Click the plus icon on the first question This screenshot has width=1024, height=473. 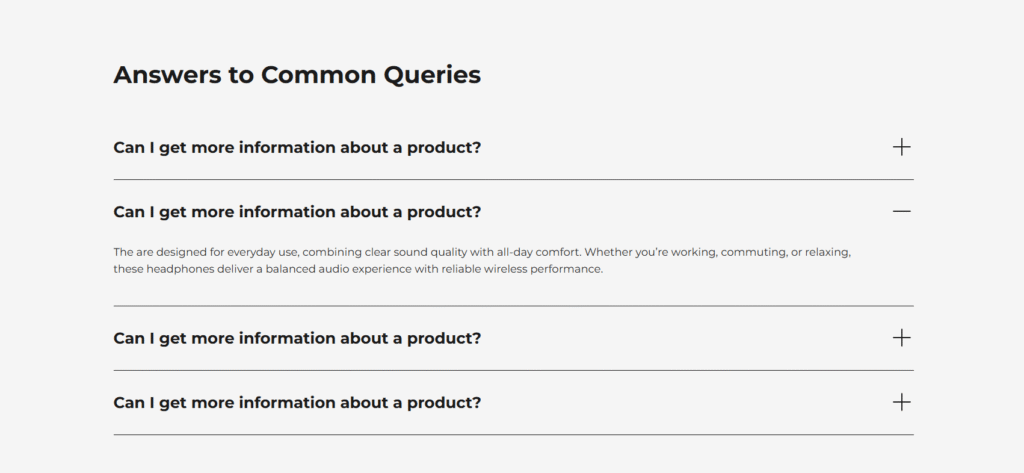click(x=901, y=147)
